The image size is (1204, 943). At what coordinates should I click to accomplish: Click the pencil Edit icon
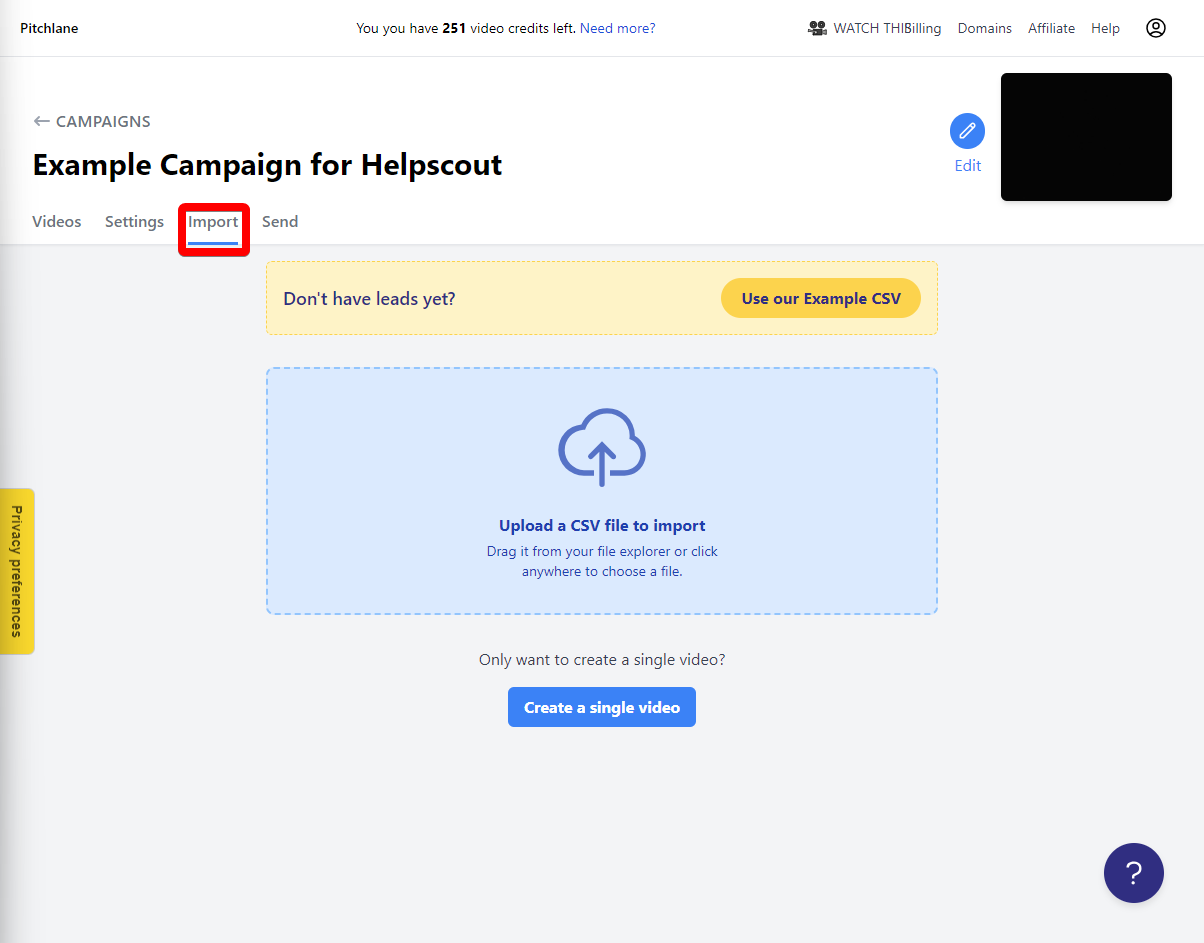(x=967, y=131)
